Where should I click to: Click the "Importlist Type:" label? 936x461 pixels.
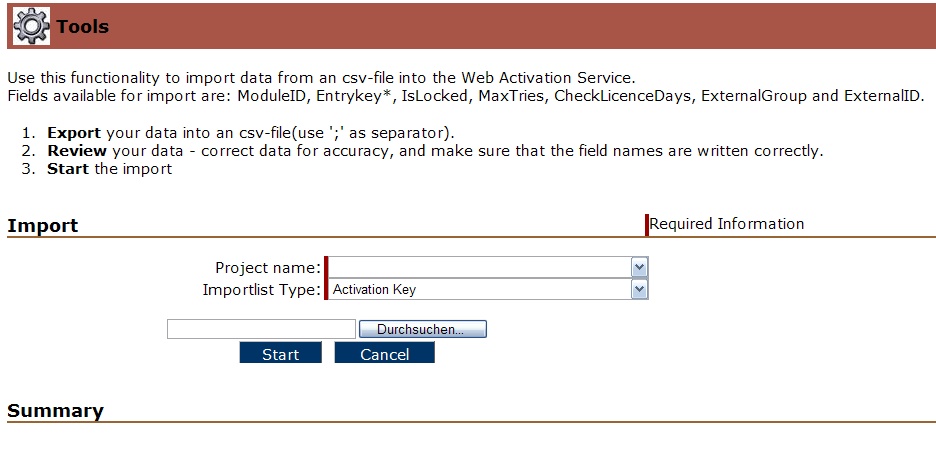(x=261, y=289)
